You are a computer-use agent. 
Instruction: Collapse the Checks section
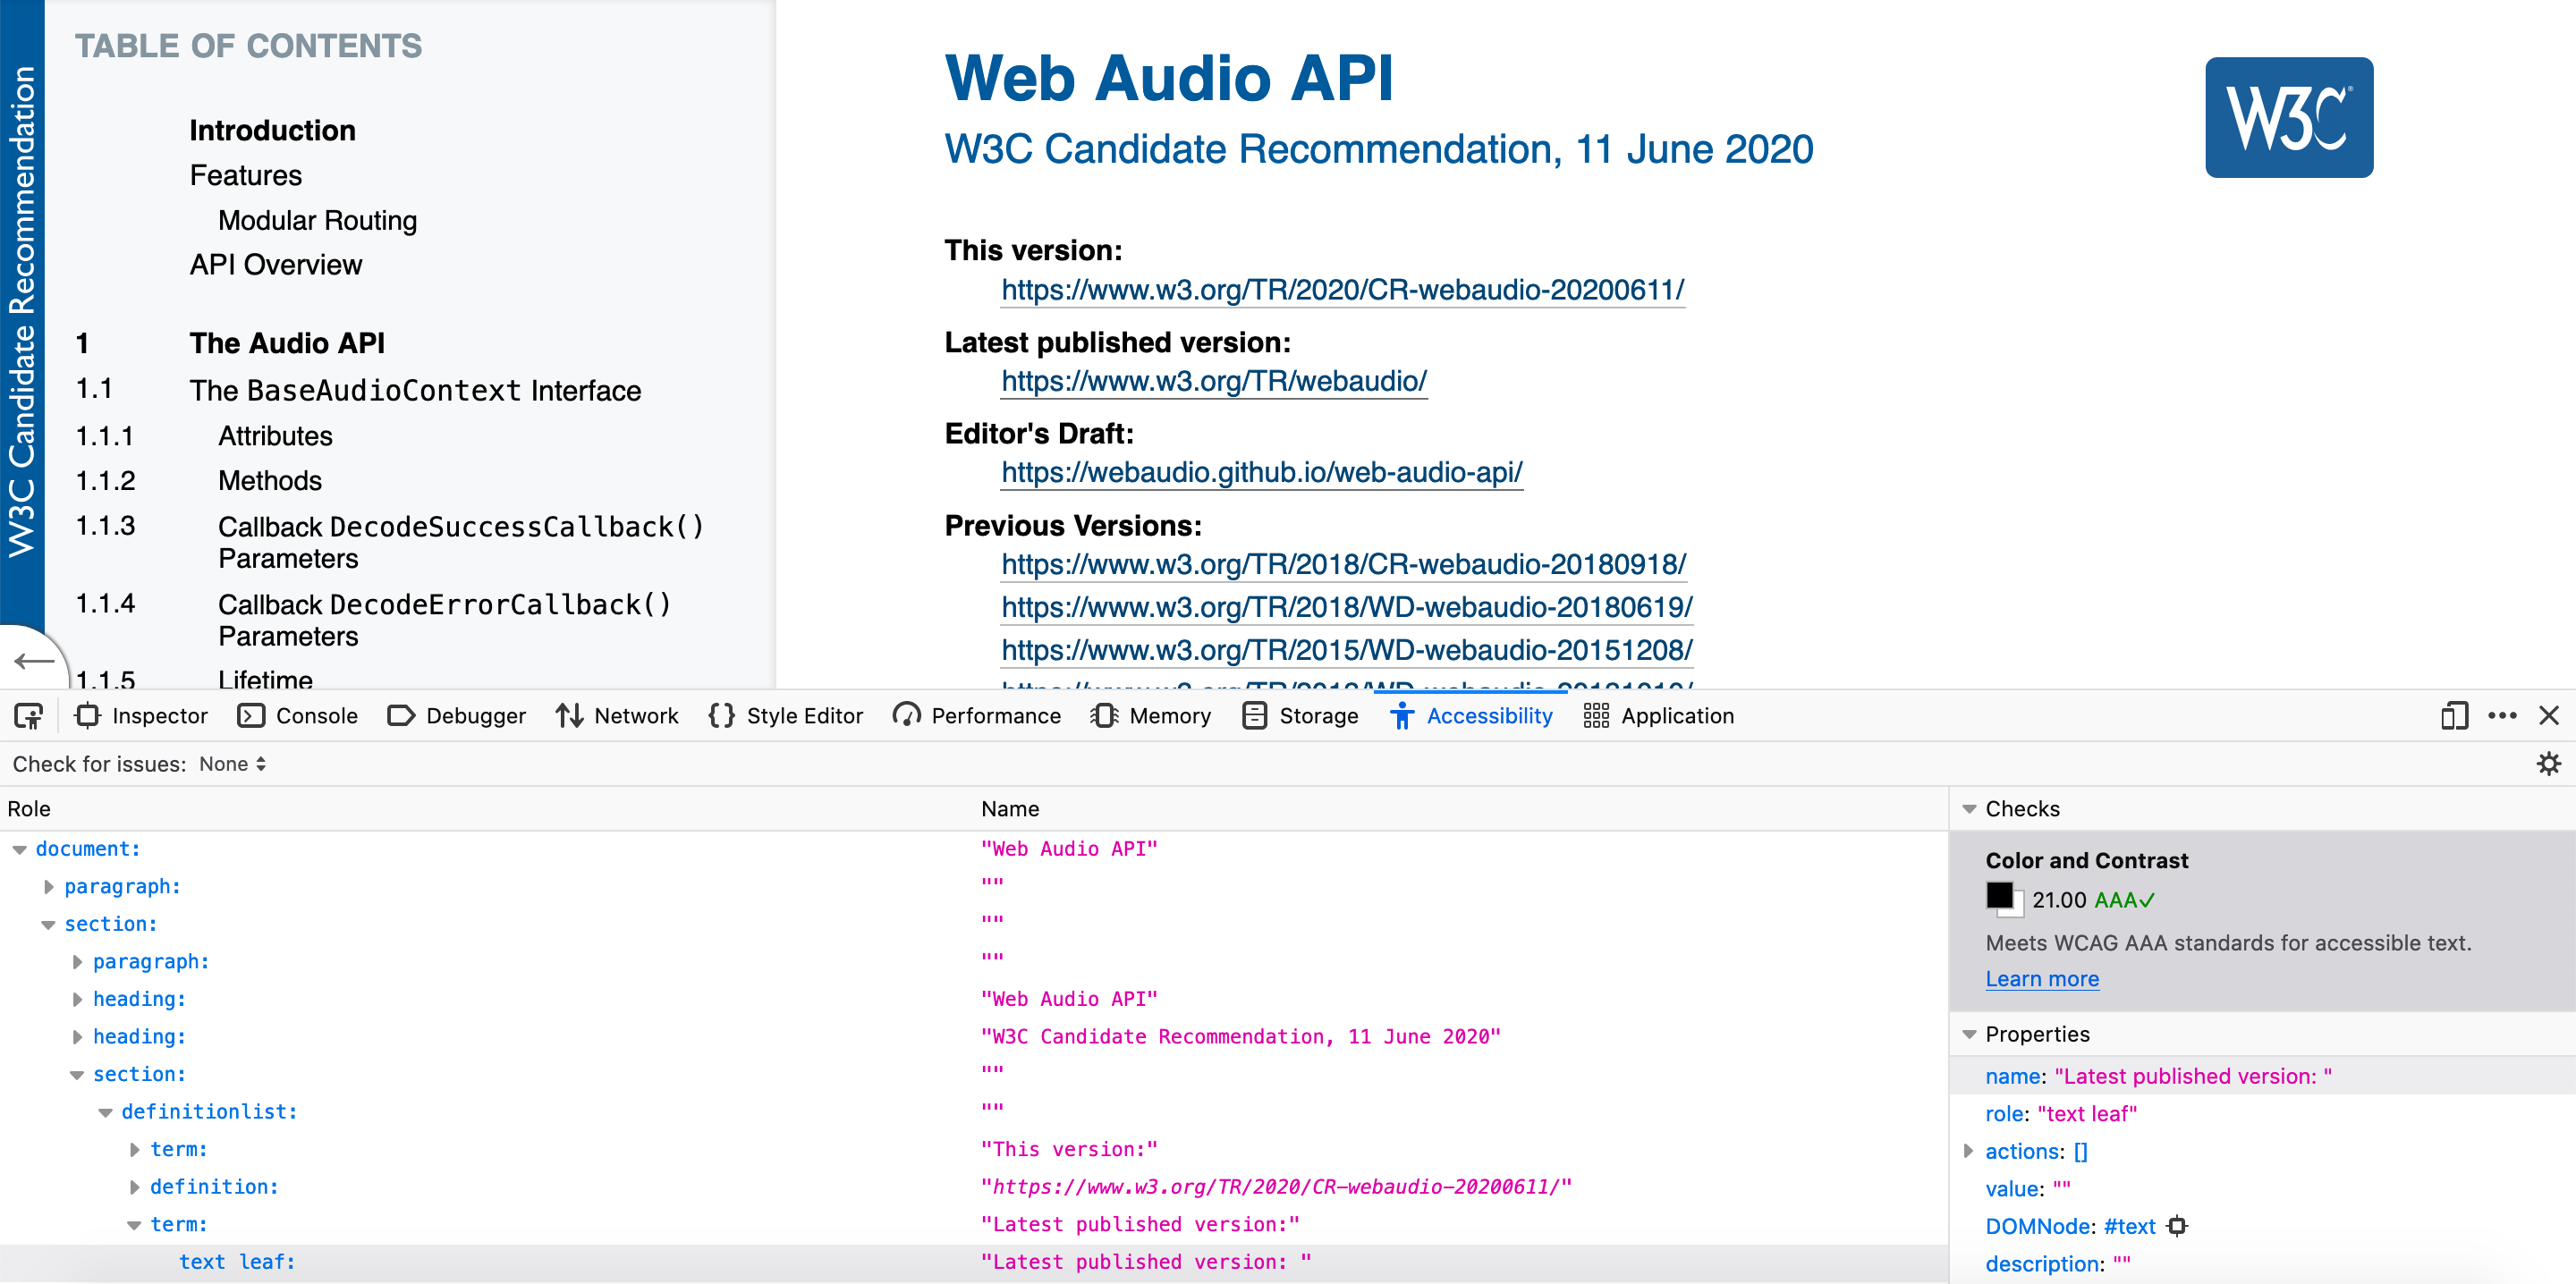coord(1969,809)
